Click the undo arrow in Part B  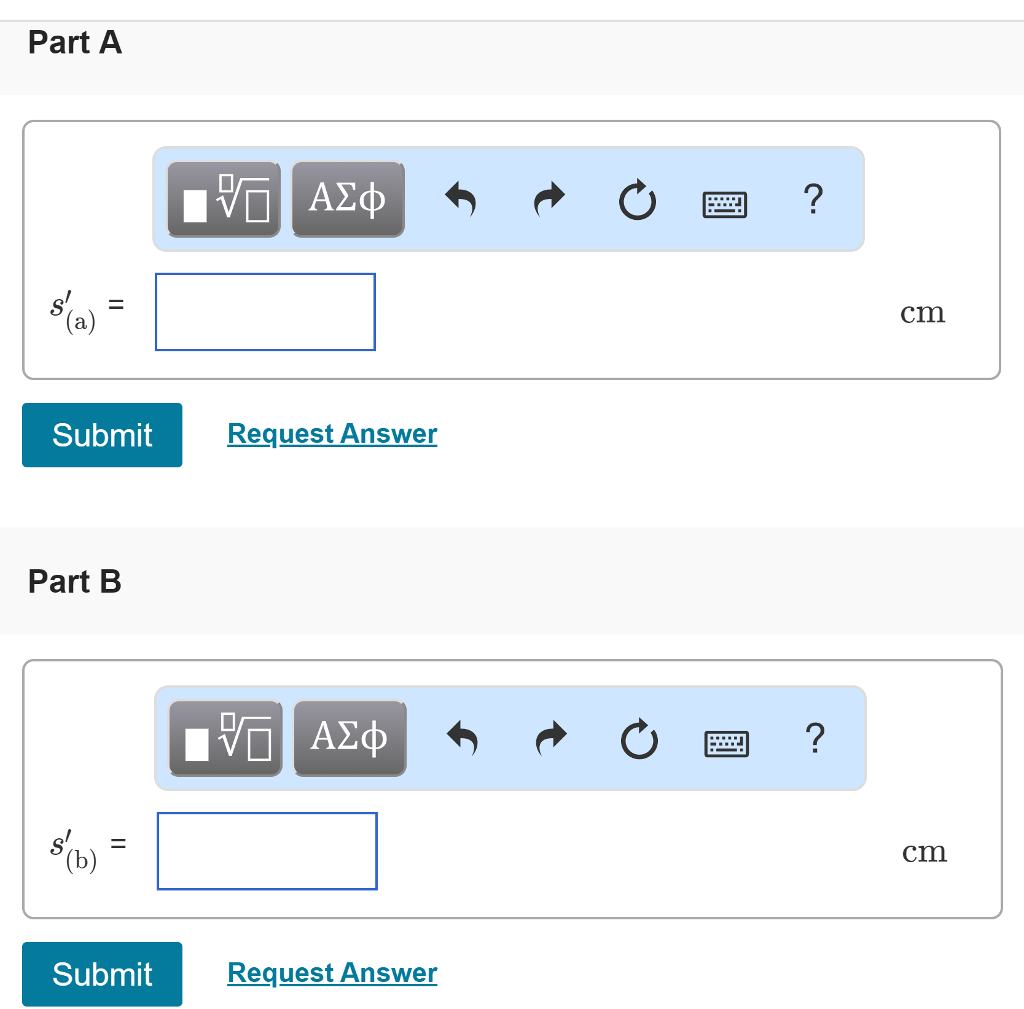(x=462, y=740)
